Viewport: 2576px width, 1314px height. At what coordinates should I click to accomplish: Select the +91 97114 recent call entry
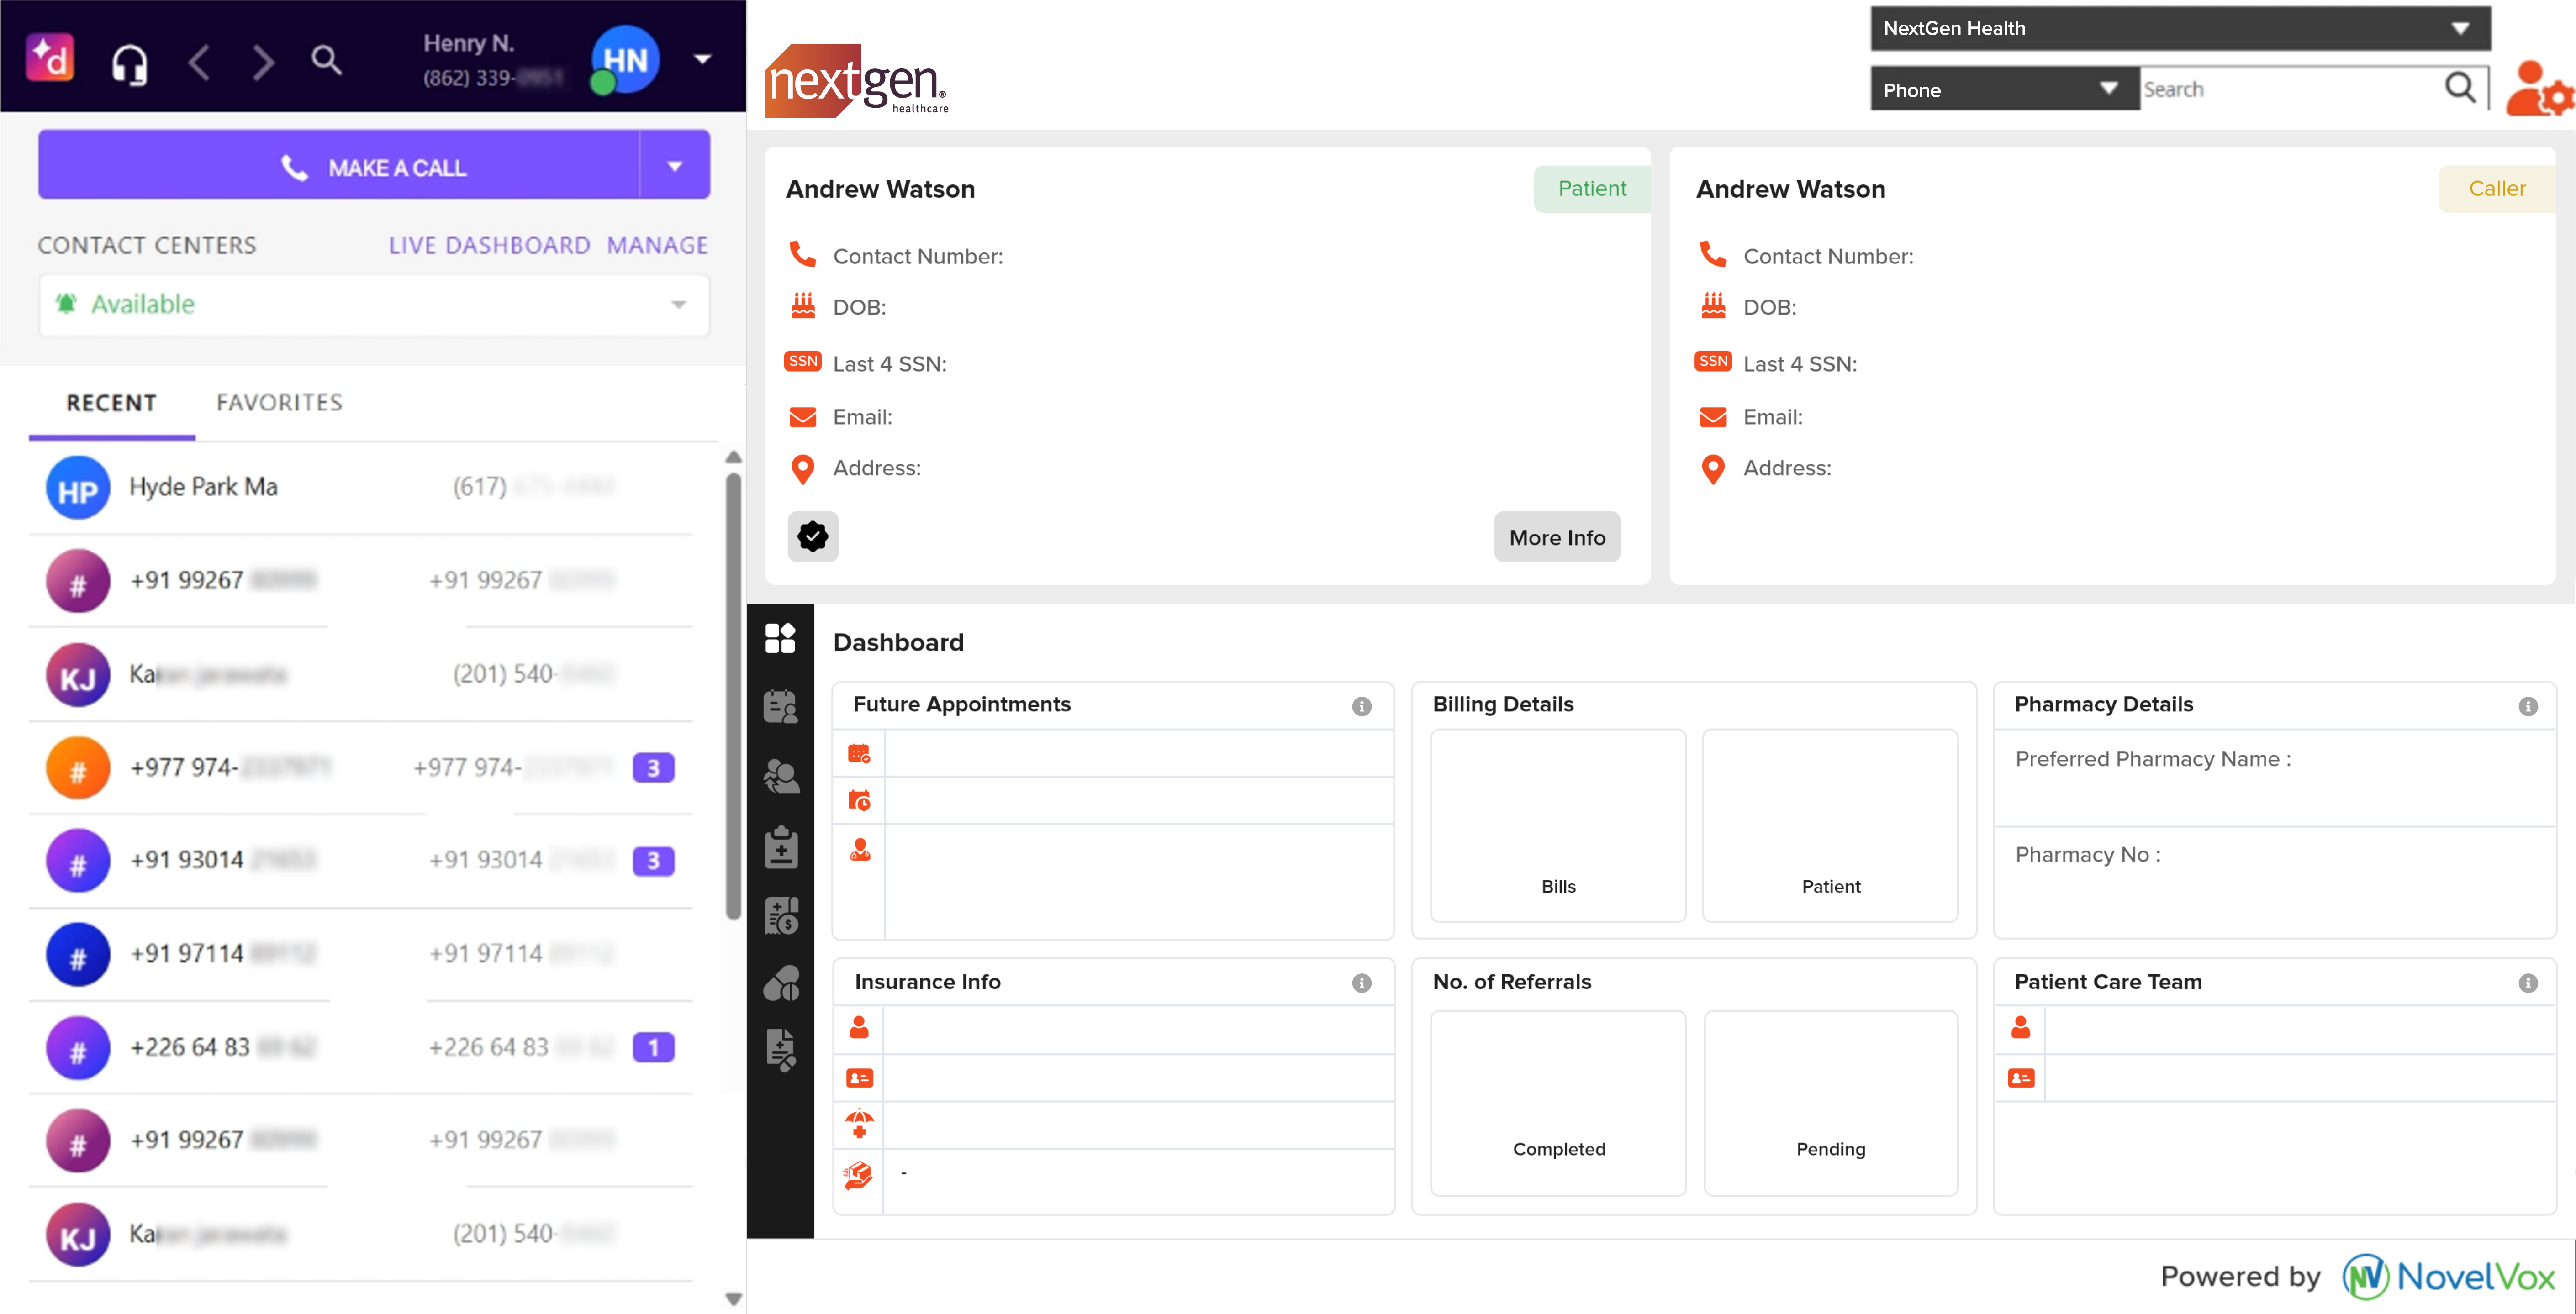point(360,954)
